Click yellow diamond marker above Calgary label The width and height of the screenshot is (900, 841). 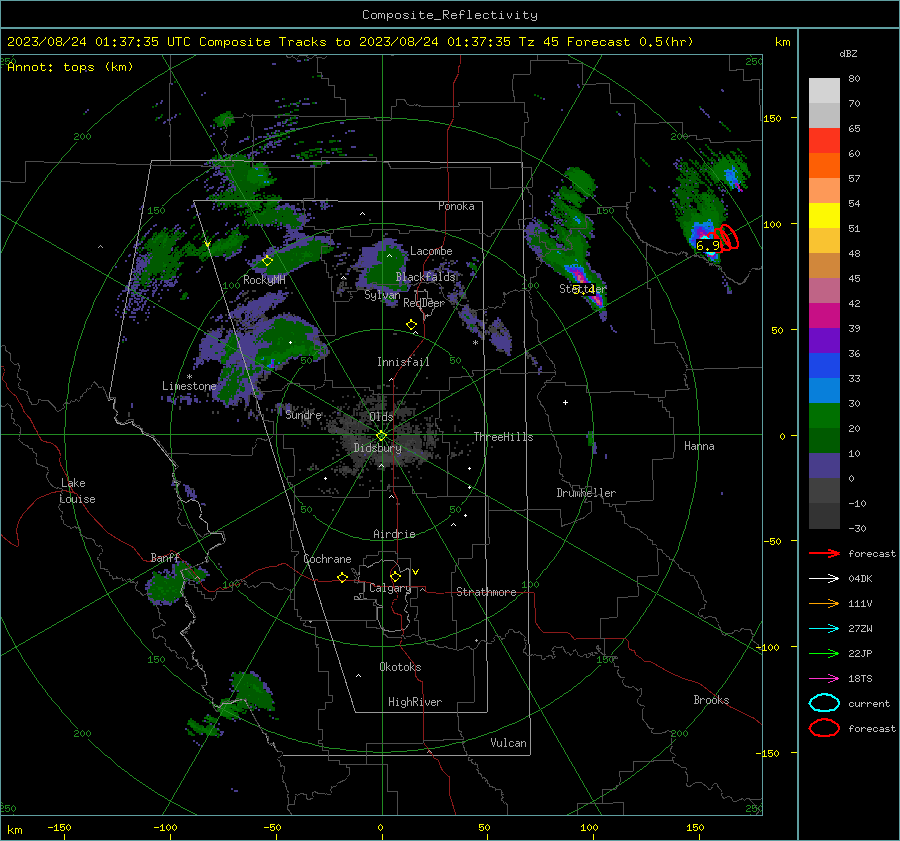click(x=395, y=576)
